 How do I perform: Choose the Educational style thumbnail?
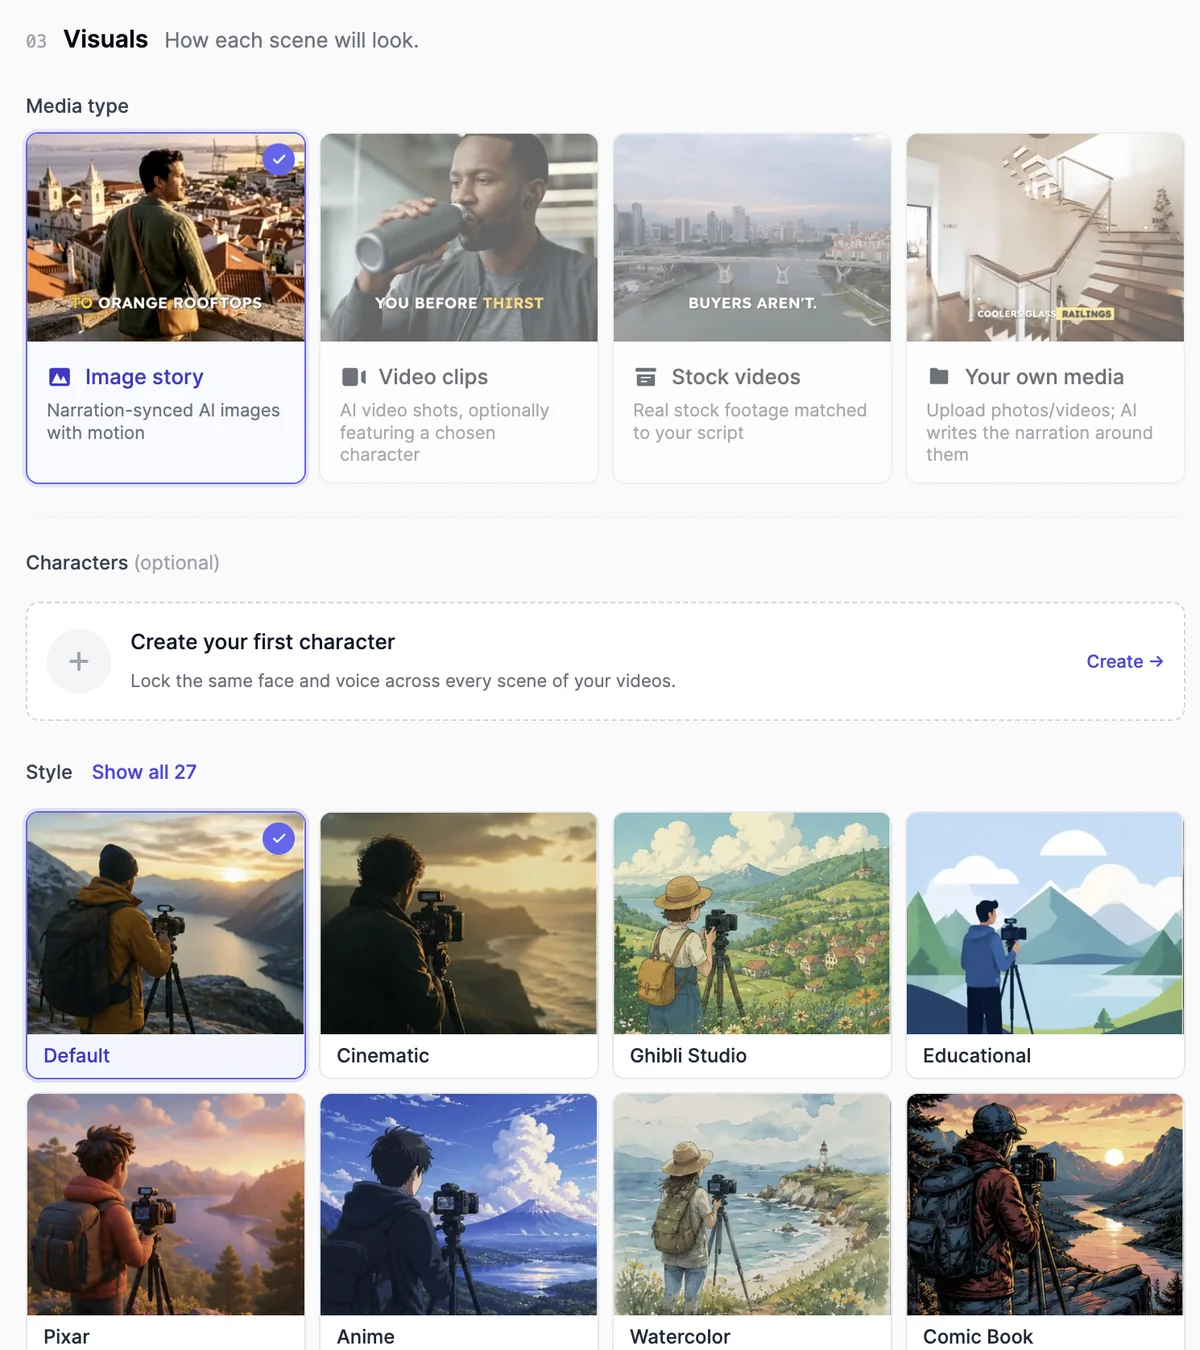coord(1045,923)
